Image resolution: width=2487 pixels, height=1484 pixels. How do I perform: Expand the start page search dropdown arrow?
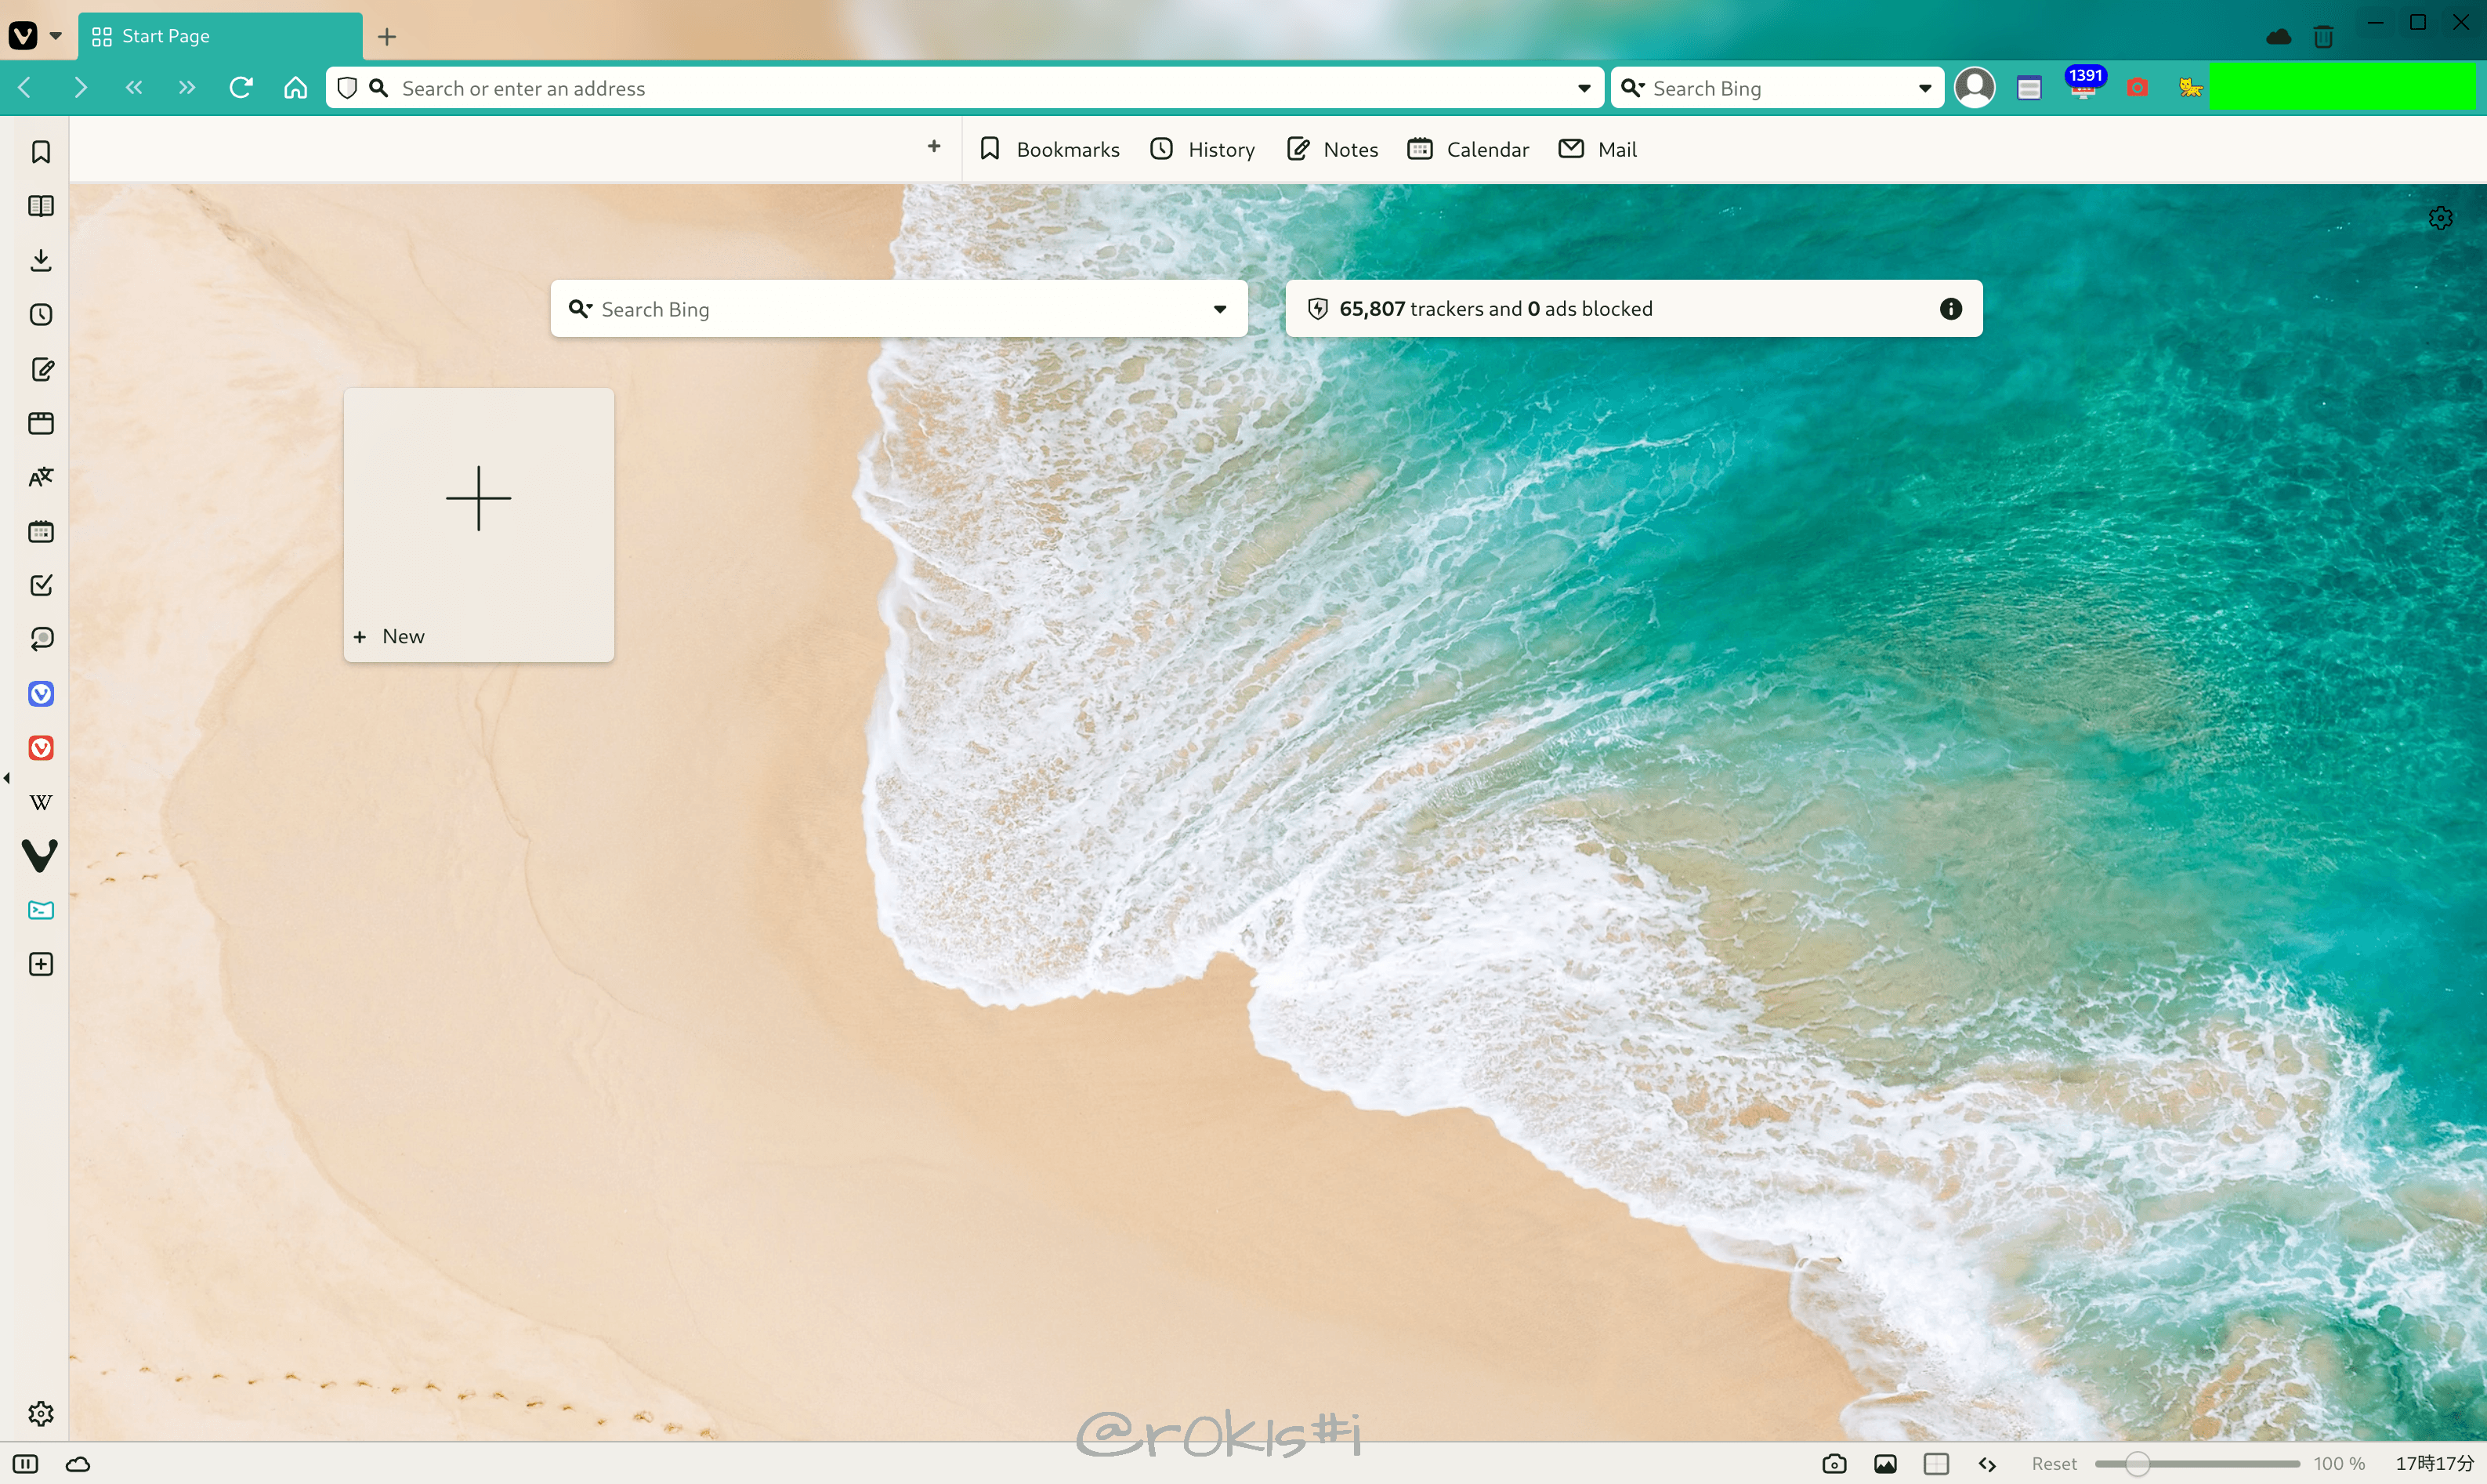1220,309
